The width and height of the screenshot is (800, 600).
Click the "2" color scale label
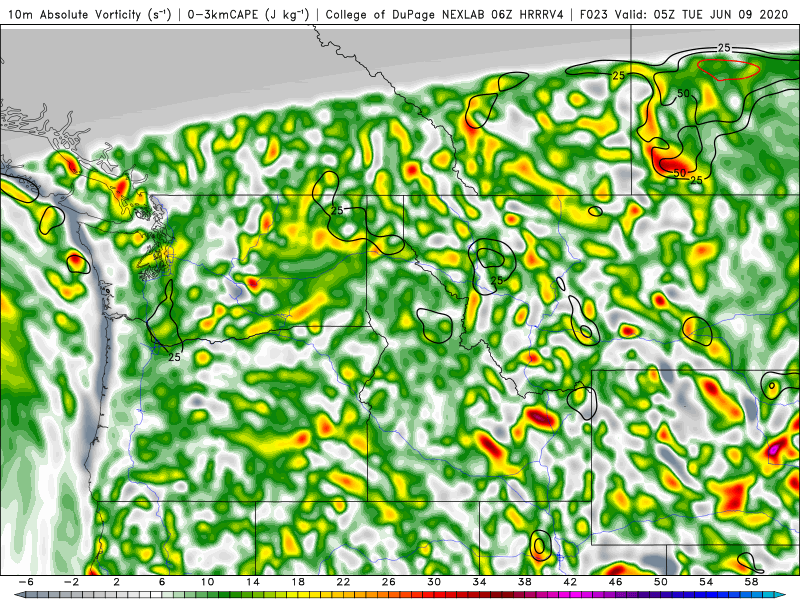coord(116,582)
